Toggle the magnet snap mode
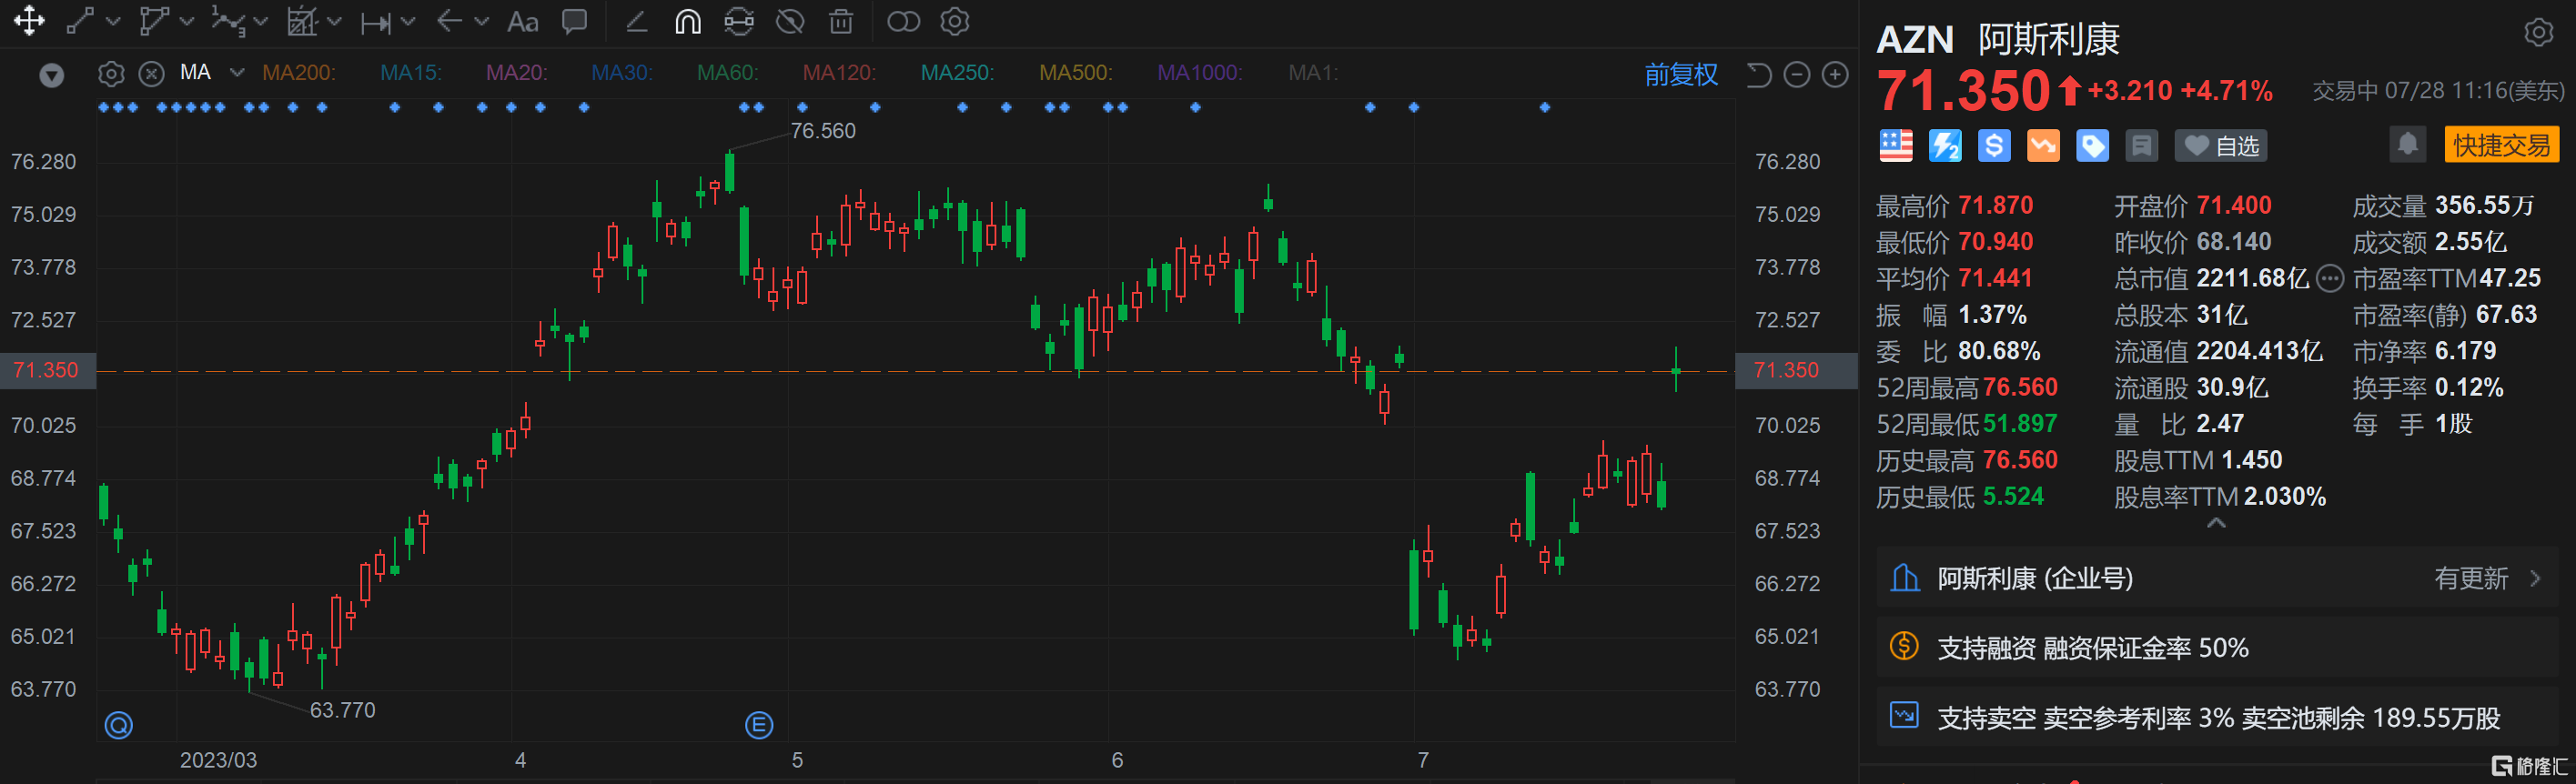 (x=688, y=21)
